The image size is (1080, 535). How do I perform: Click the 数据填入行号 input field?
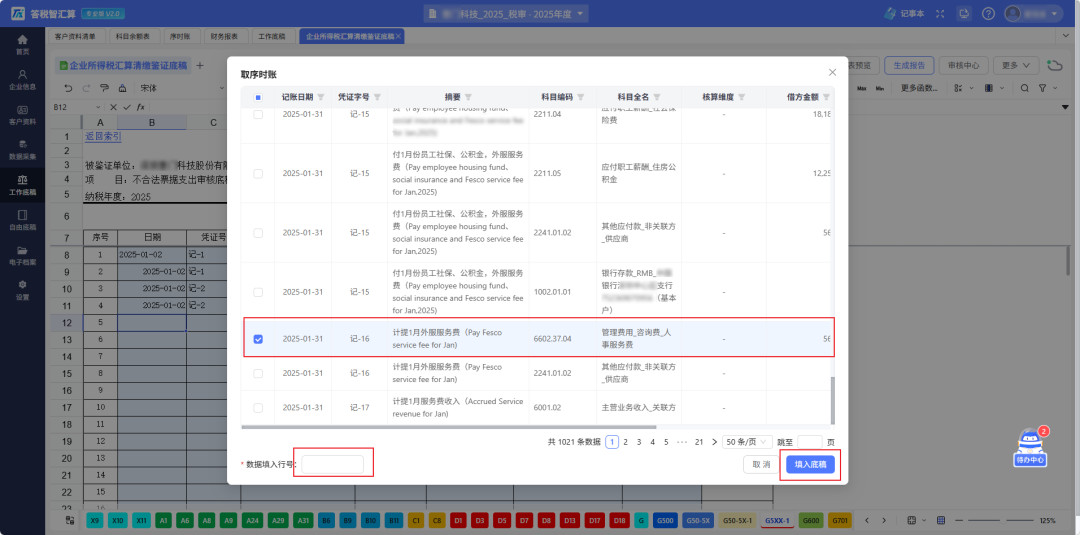(x=333, y=464)
